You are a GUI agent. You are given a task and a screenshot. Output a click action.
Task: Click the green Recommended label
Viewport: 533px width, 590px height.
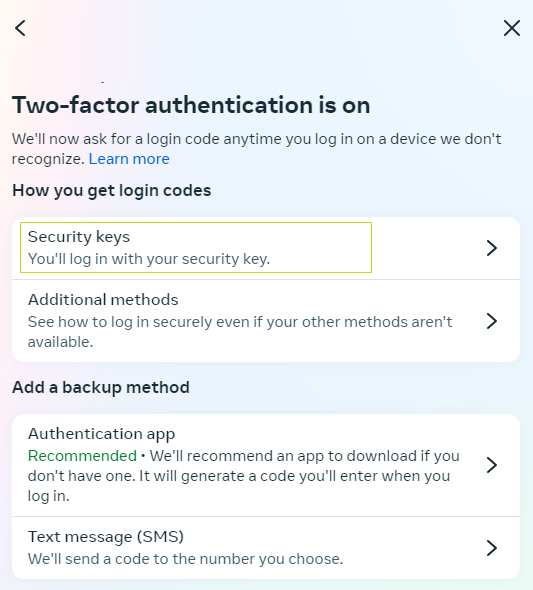coord(82,456)
